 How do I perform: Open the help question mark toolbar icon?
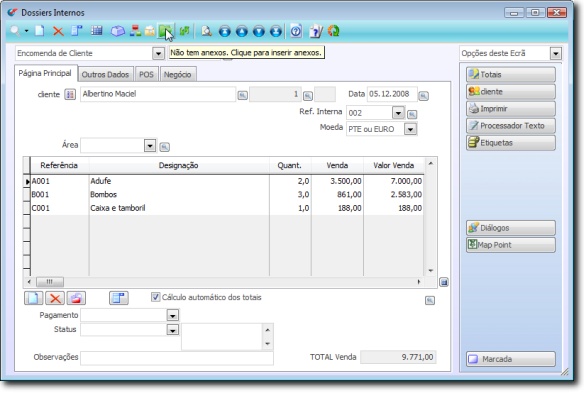pyautogui.click(x=296, y=31)
